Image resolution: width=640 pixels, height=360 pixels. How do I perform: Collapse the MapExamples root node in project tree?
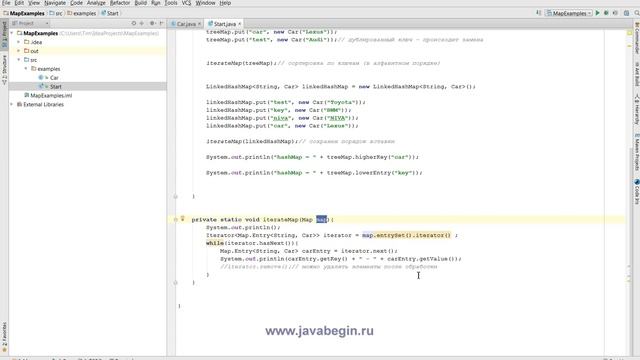tap(12, 33)
